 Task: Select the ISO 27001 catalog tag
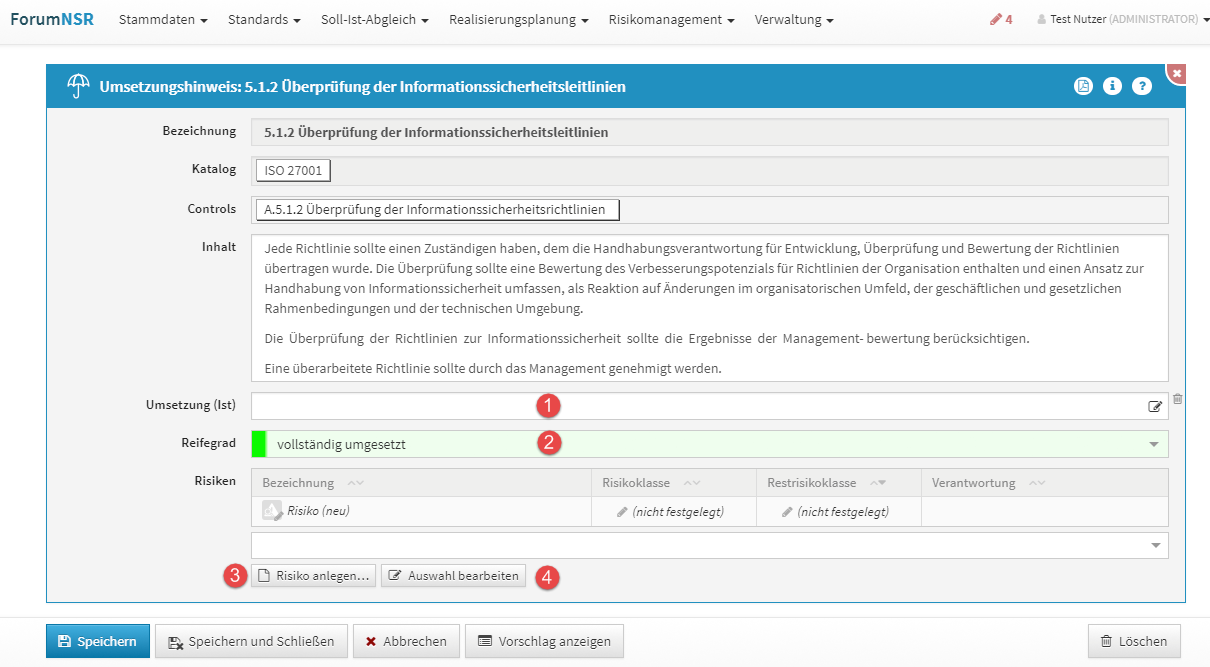(x=293, y=171)
